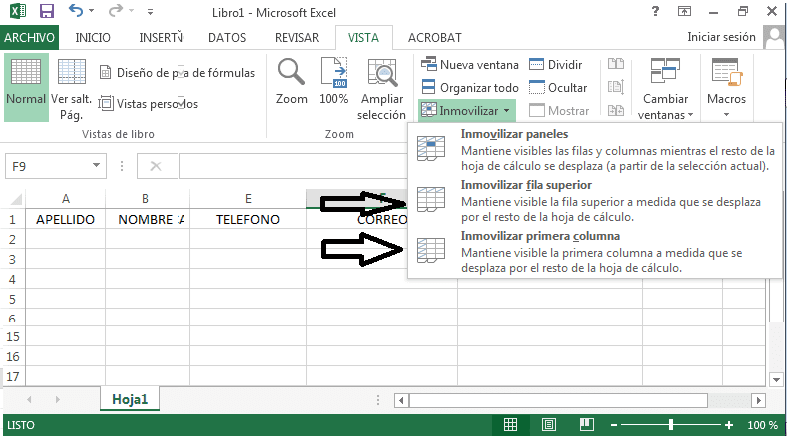
Task: Choose Inmovilizar primera columna option
Action: (595, 252)
